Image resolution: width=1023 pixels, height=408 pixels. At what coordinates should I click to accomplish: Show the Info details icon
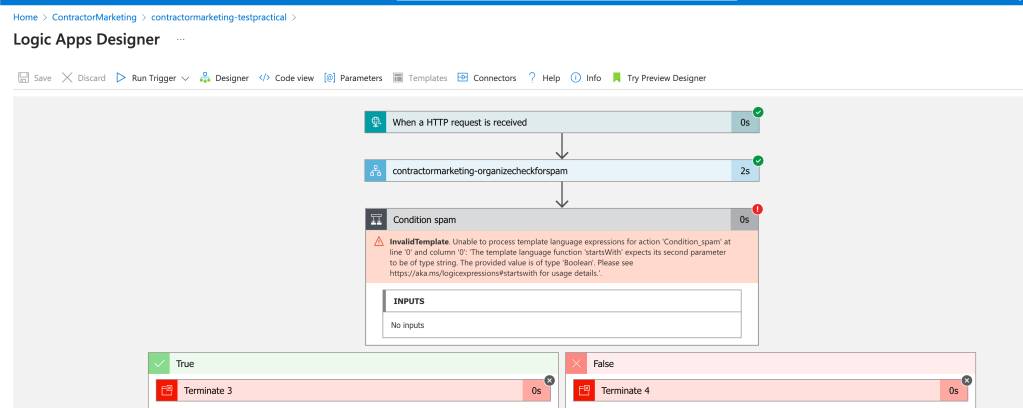575,78
